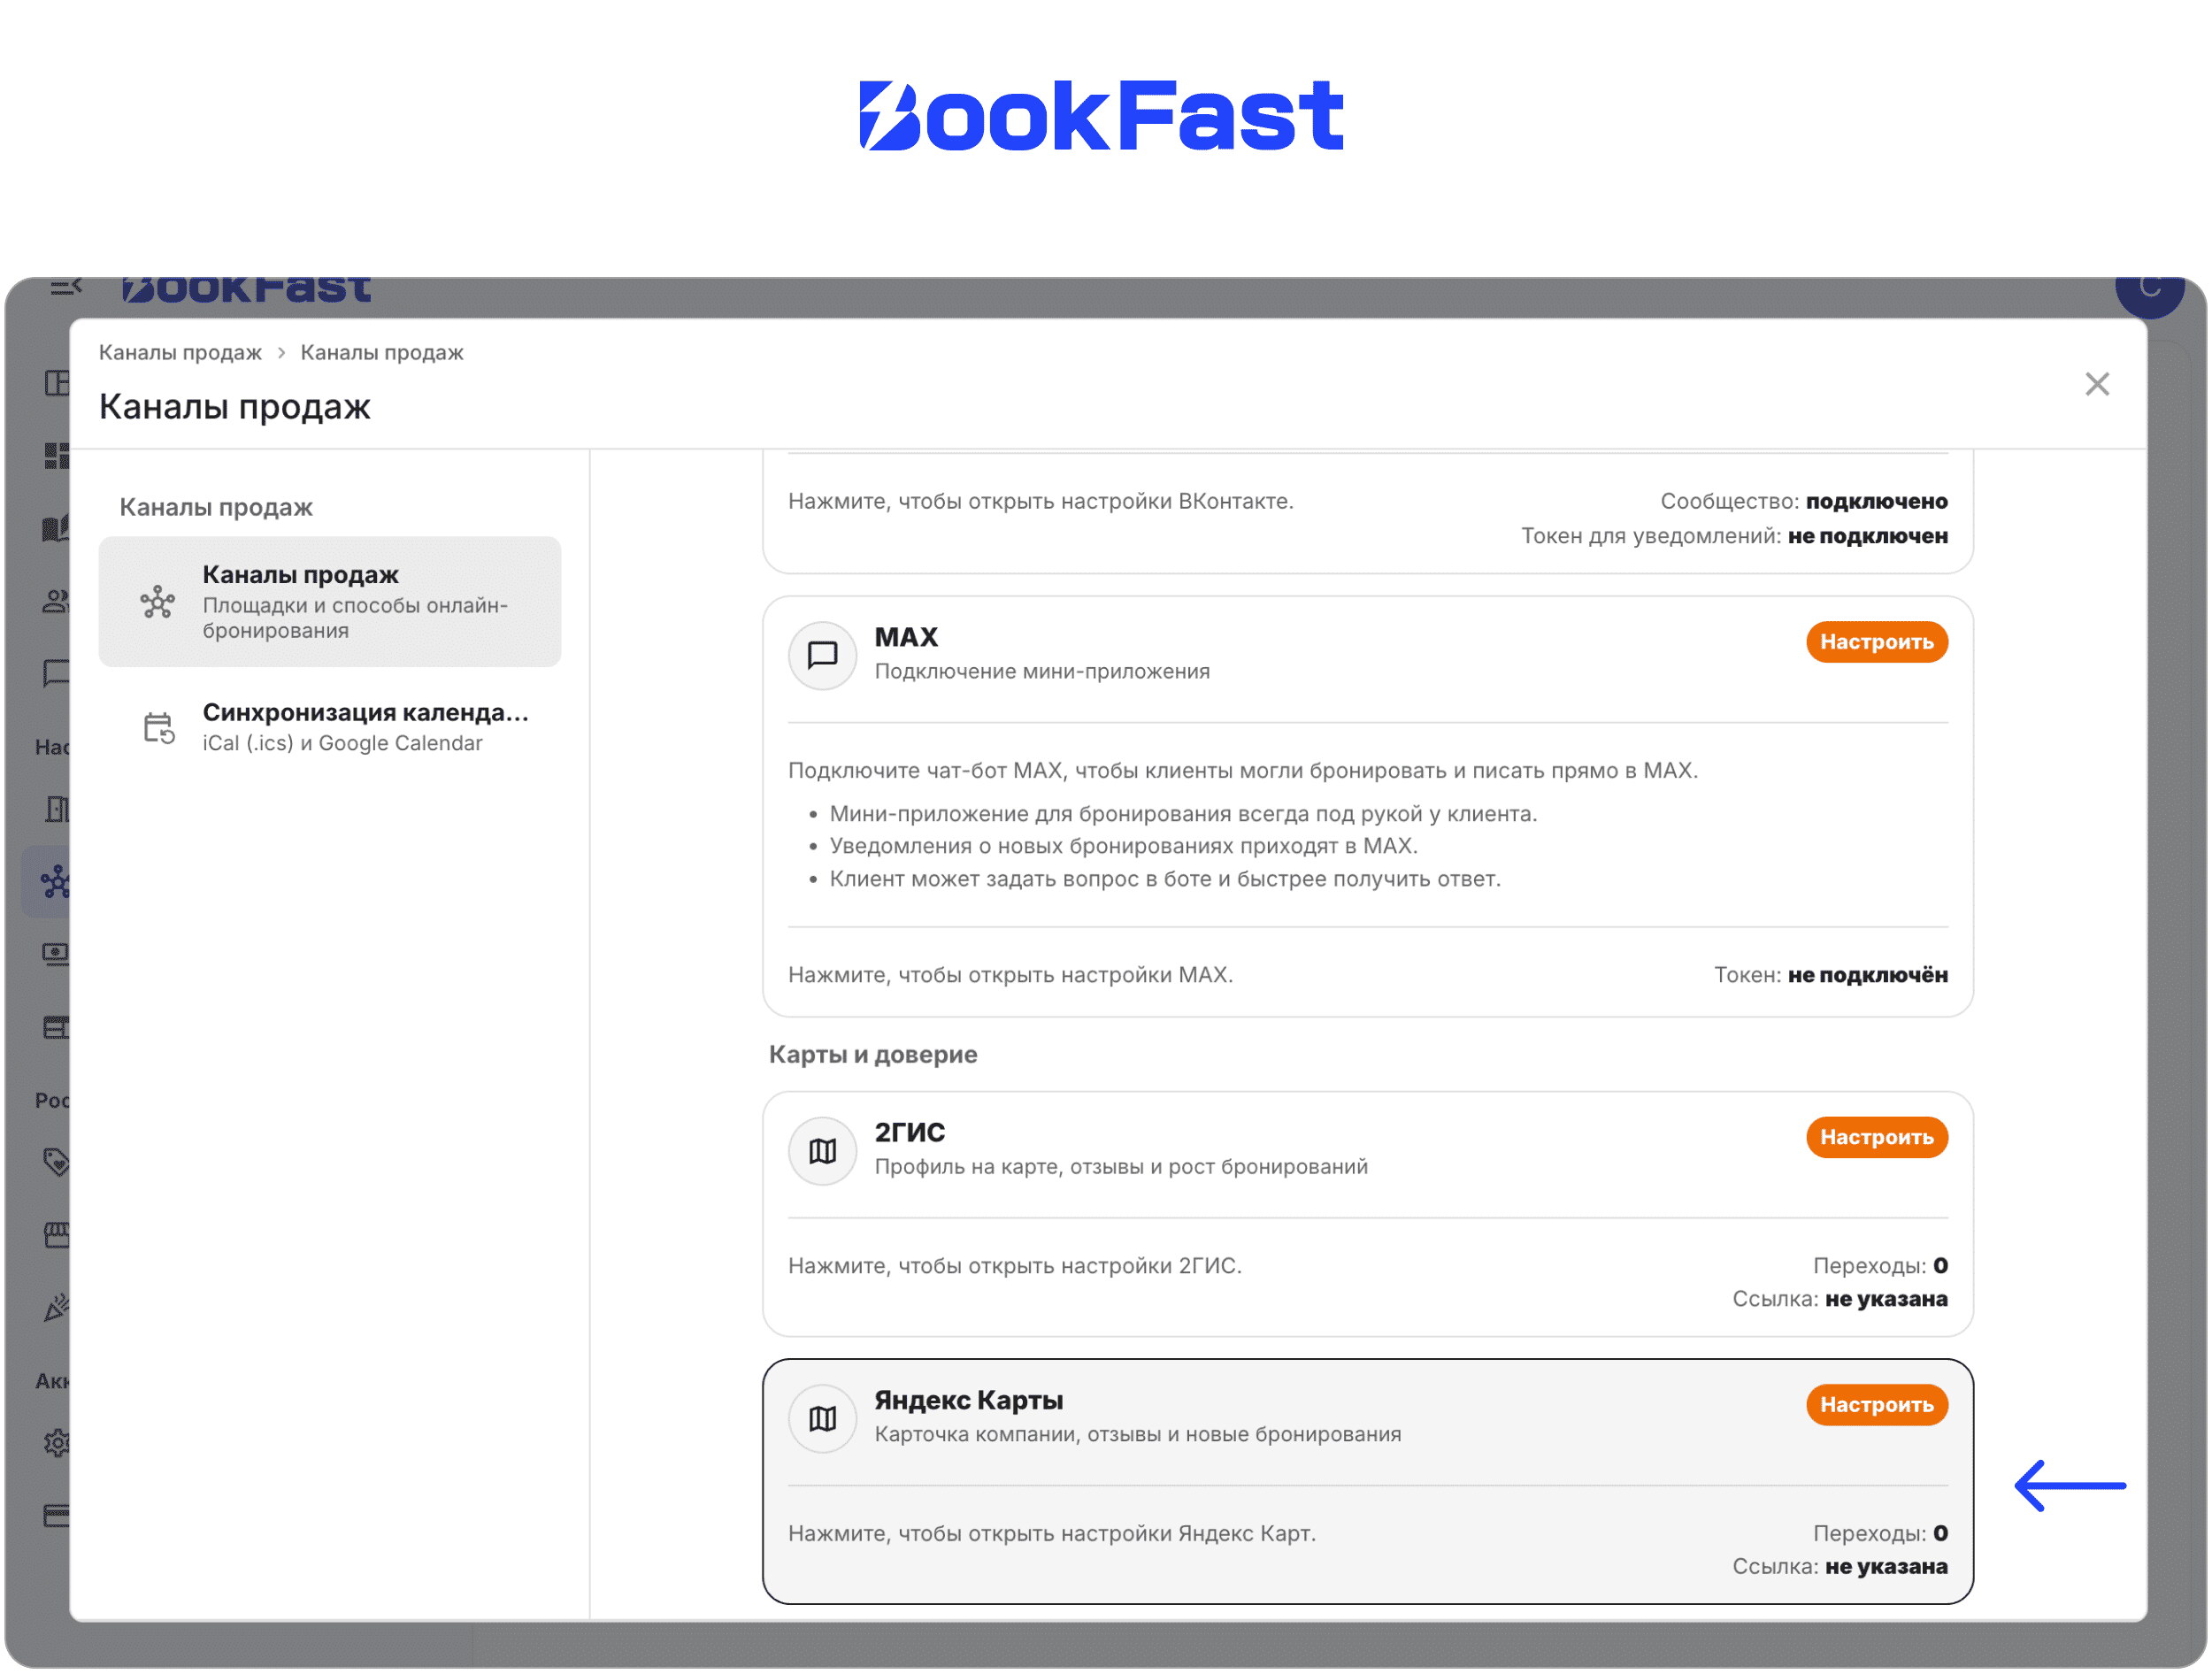Click the BookFast logo in the app header

coord(246,288)
